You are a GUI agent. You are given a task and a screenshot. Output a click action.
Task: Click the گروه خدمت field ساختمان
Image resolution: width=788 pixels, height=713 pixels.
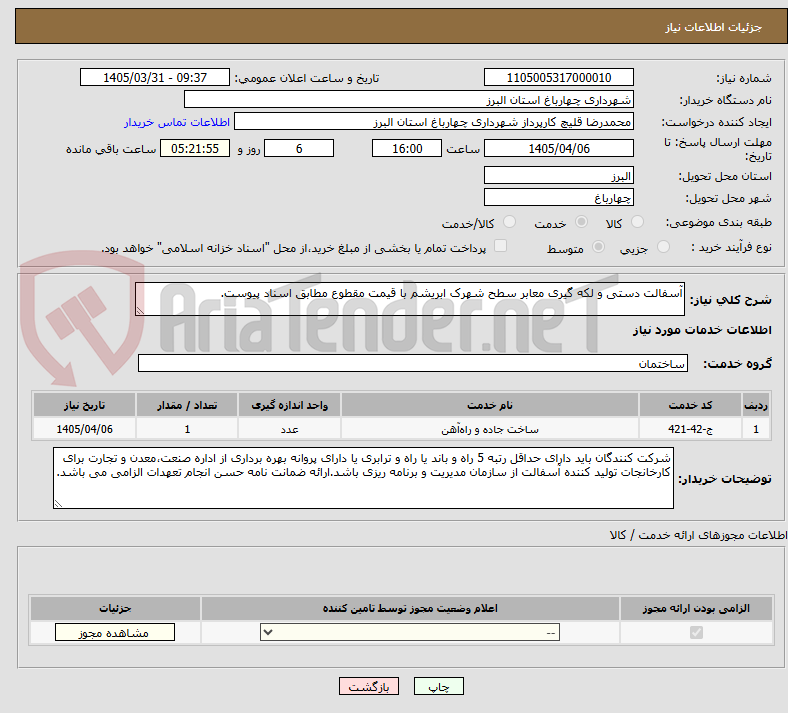tap(413, 363)
